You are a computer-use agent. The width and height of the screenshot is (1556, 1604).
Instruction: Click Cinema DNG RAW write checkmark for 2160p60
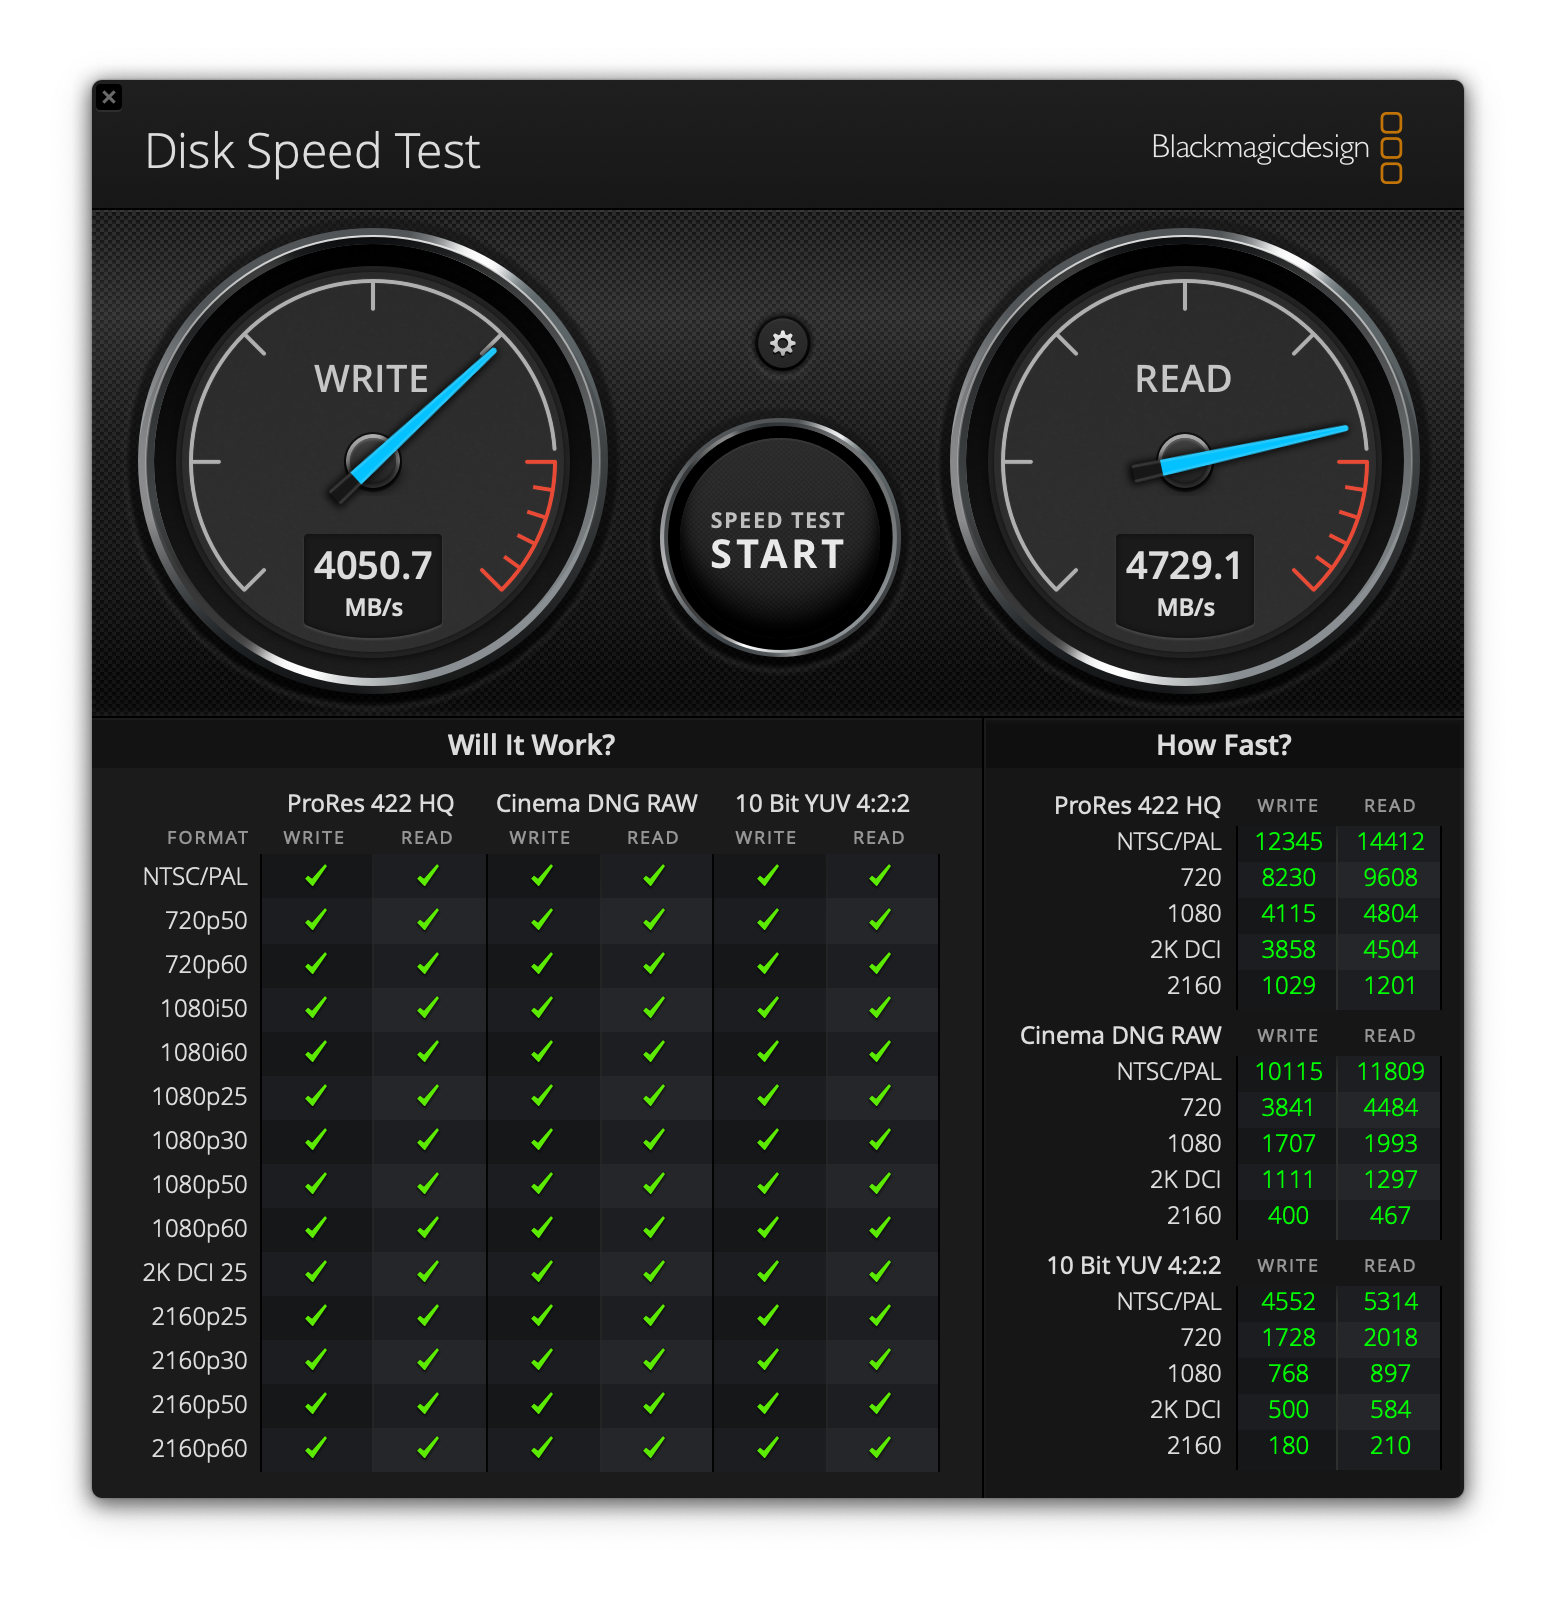pyautogui.click(x=542, y=1448)
